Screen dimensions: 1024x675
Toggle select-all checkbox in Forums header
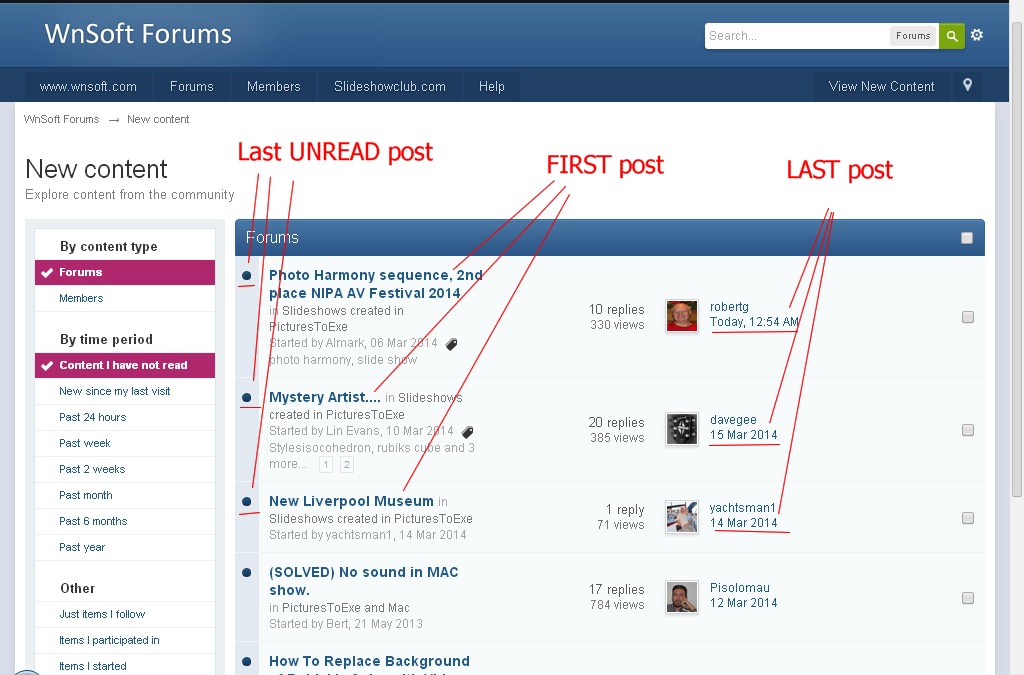pos(966,238)
